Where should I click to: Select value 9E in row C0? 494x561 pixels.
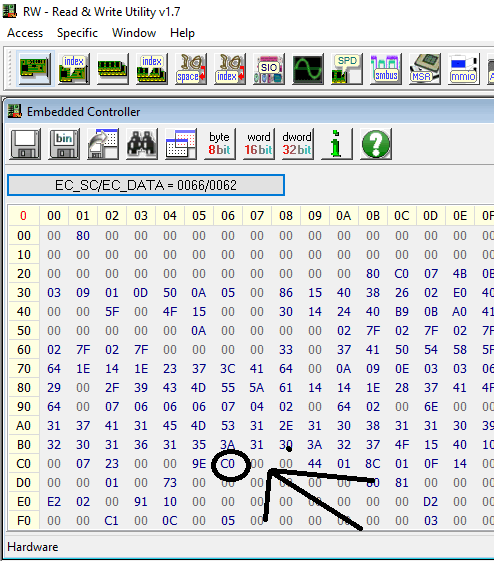coord(199,464)
